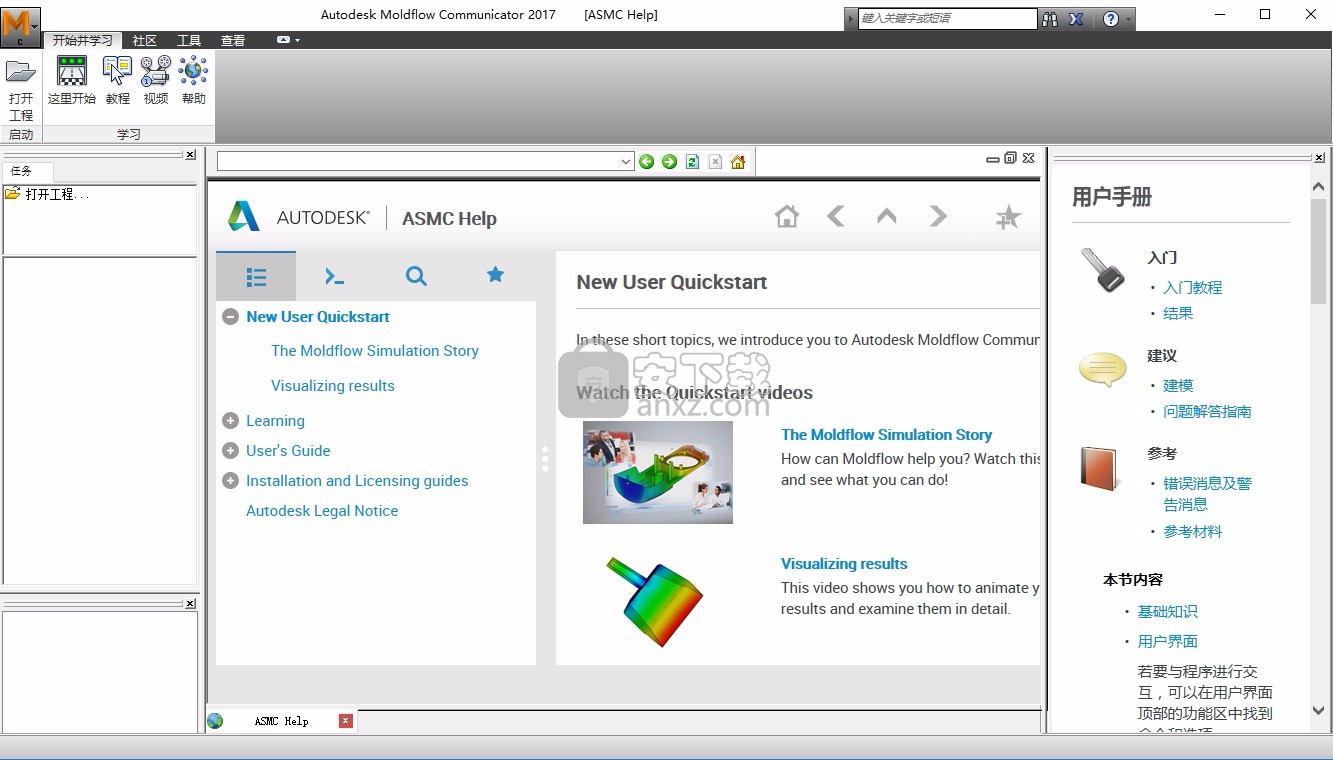Click 打开工程 folder icon in task pane

point(13,194)
